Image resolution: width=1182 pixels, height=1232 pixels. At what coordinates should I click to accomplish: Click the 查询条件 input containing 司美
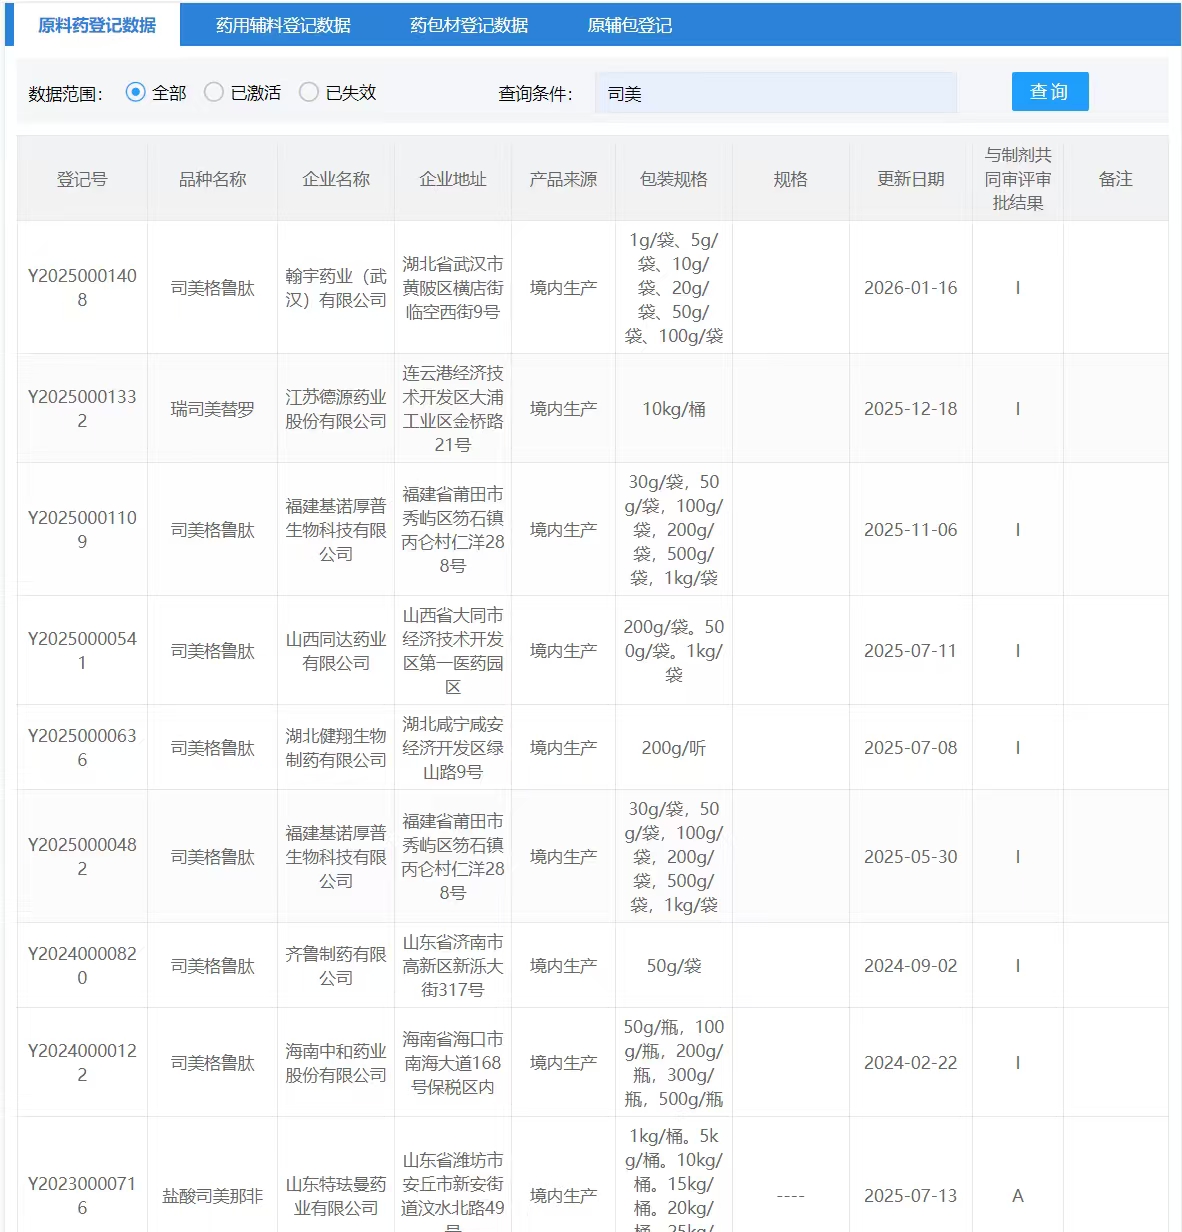click(x=776, y=93)
